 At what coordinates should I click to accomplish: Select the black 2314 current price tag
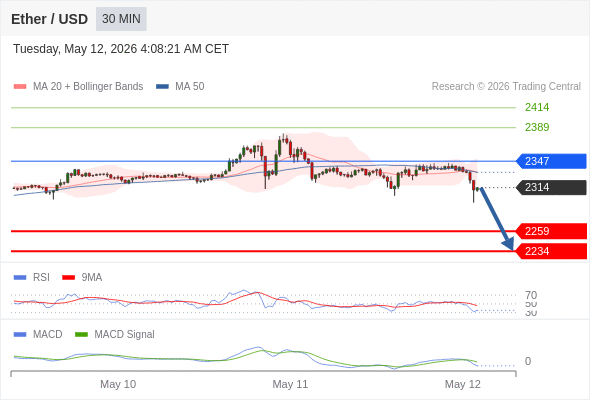point(551,187)
